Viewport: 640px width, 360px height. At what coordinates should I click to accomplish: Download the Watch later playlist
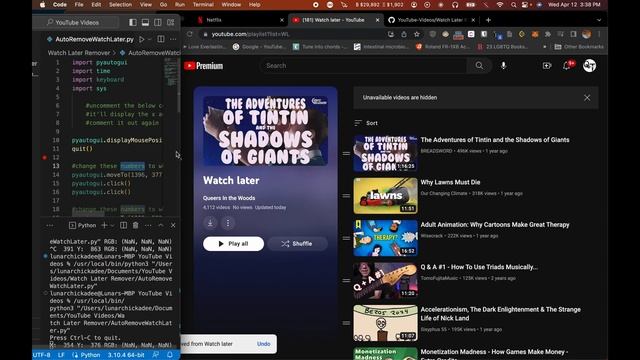click(x=210, y=223)
